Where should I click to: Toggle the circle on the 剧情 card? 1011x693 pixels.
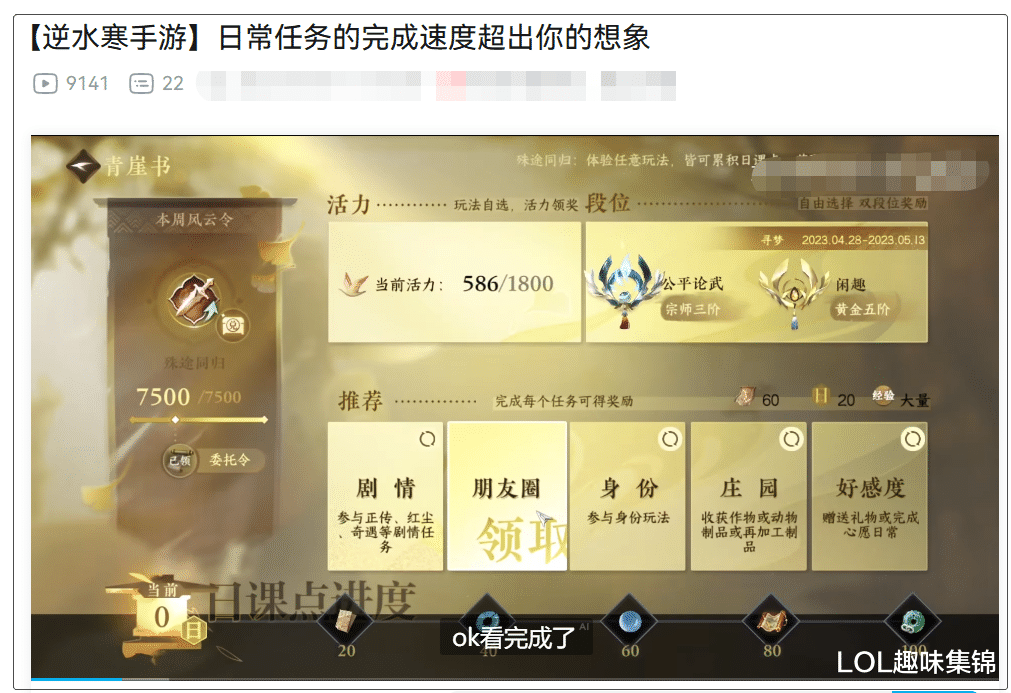tap(427, 439)
